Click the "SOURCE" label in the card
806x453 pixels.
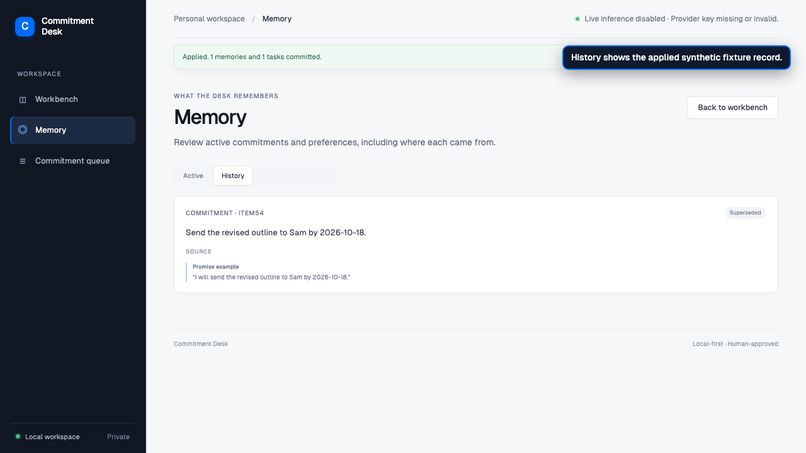coord(198,252)
